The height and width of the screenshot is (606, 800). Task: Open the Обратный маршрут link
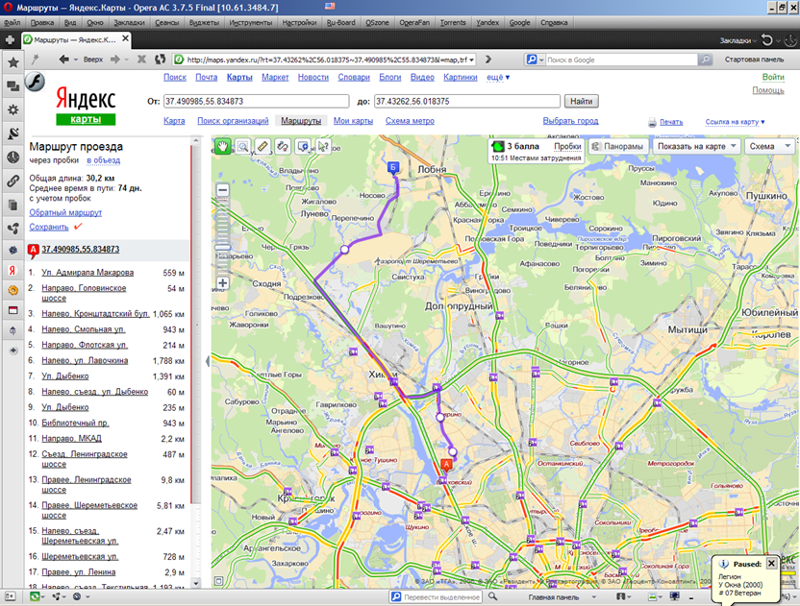[x=65, y=212]
